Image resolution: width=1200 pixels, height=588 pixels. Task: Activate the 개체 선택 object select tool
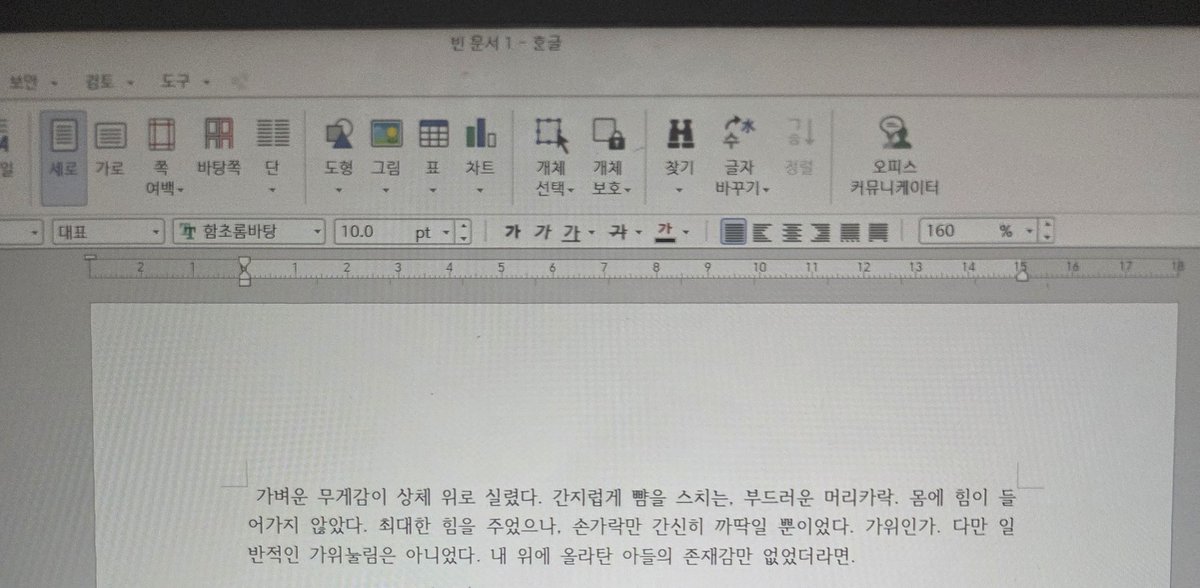coord(551,154)
